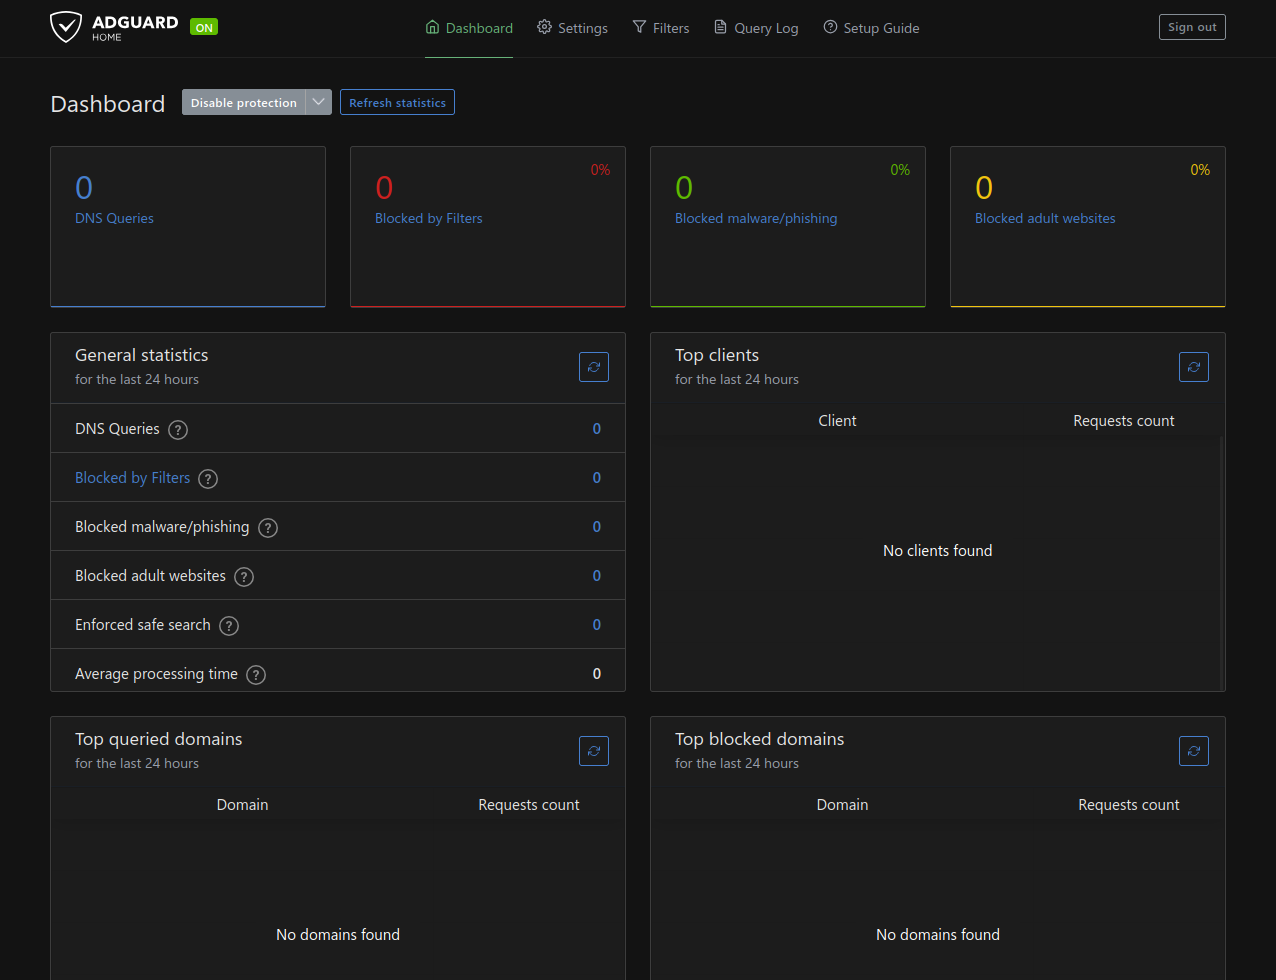Sign out of AdGuard Home

click(x=1192, y=27)
